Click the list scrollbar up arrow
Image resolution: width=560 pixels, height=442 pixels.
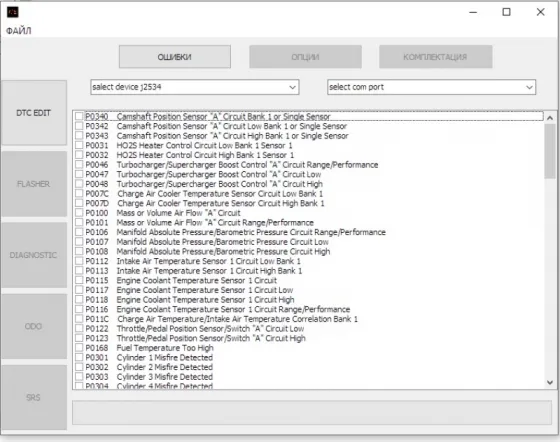(x=550, y=117)
